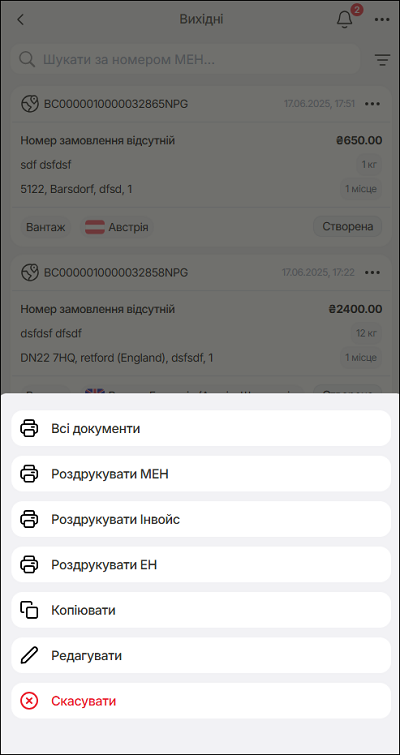Open header three-dot more menu
This screenshot has height=755, width=400.
point(382,20)
